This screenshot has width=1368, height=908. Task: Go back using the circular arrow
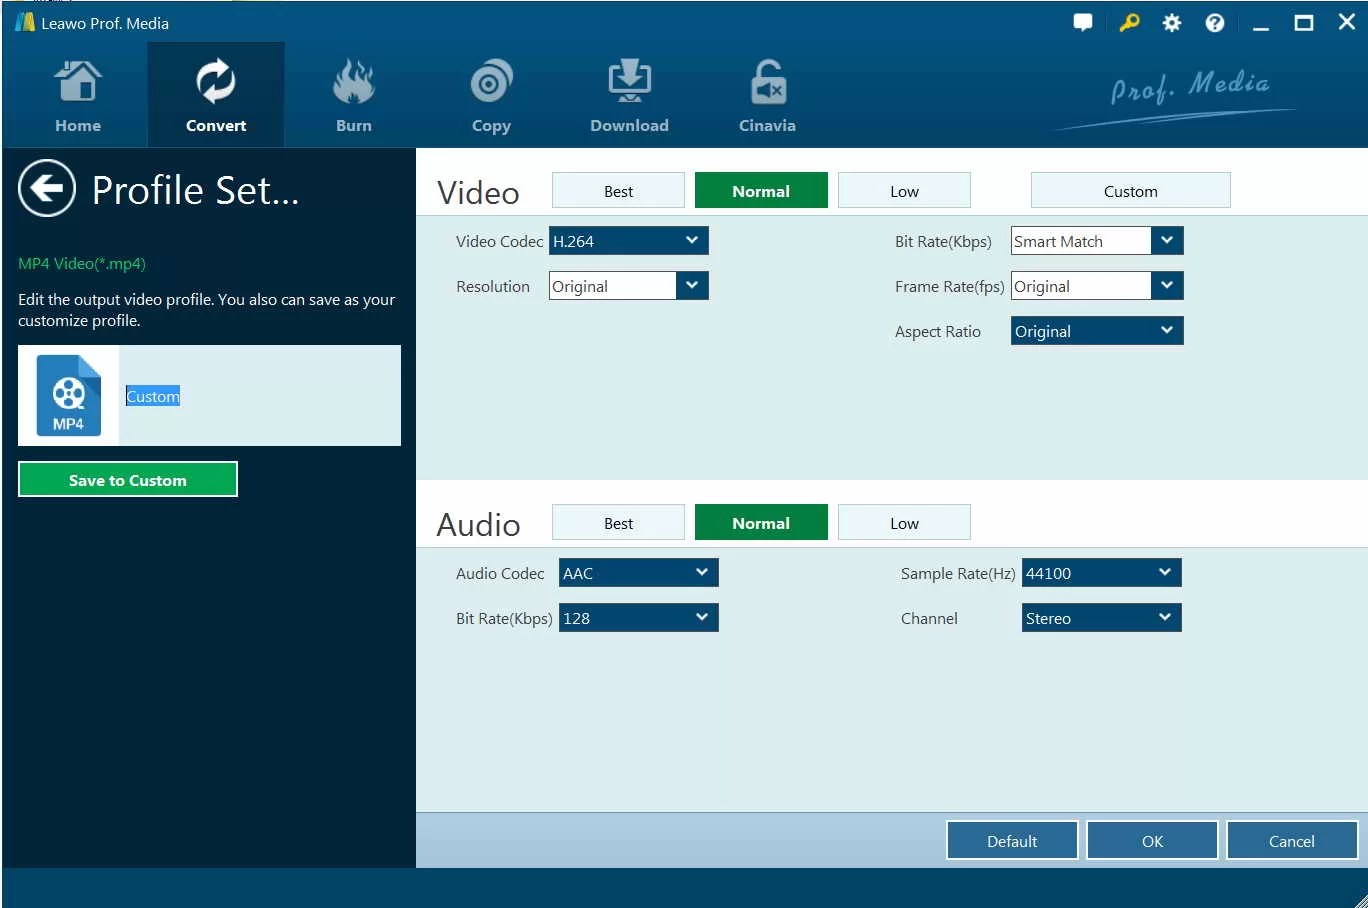tap(46, 188)
